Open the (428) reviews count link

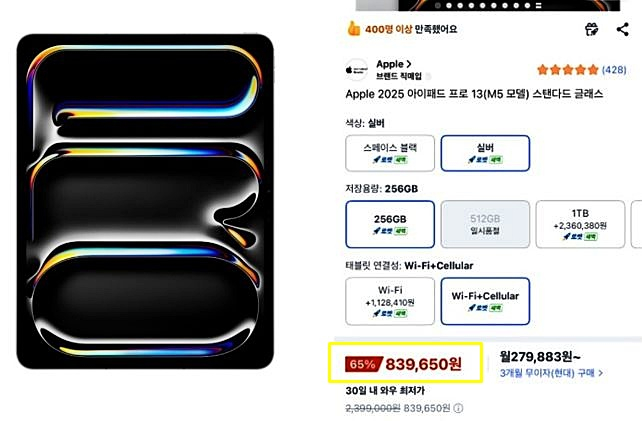614,70
